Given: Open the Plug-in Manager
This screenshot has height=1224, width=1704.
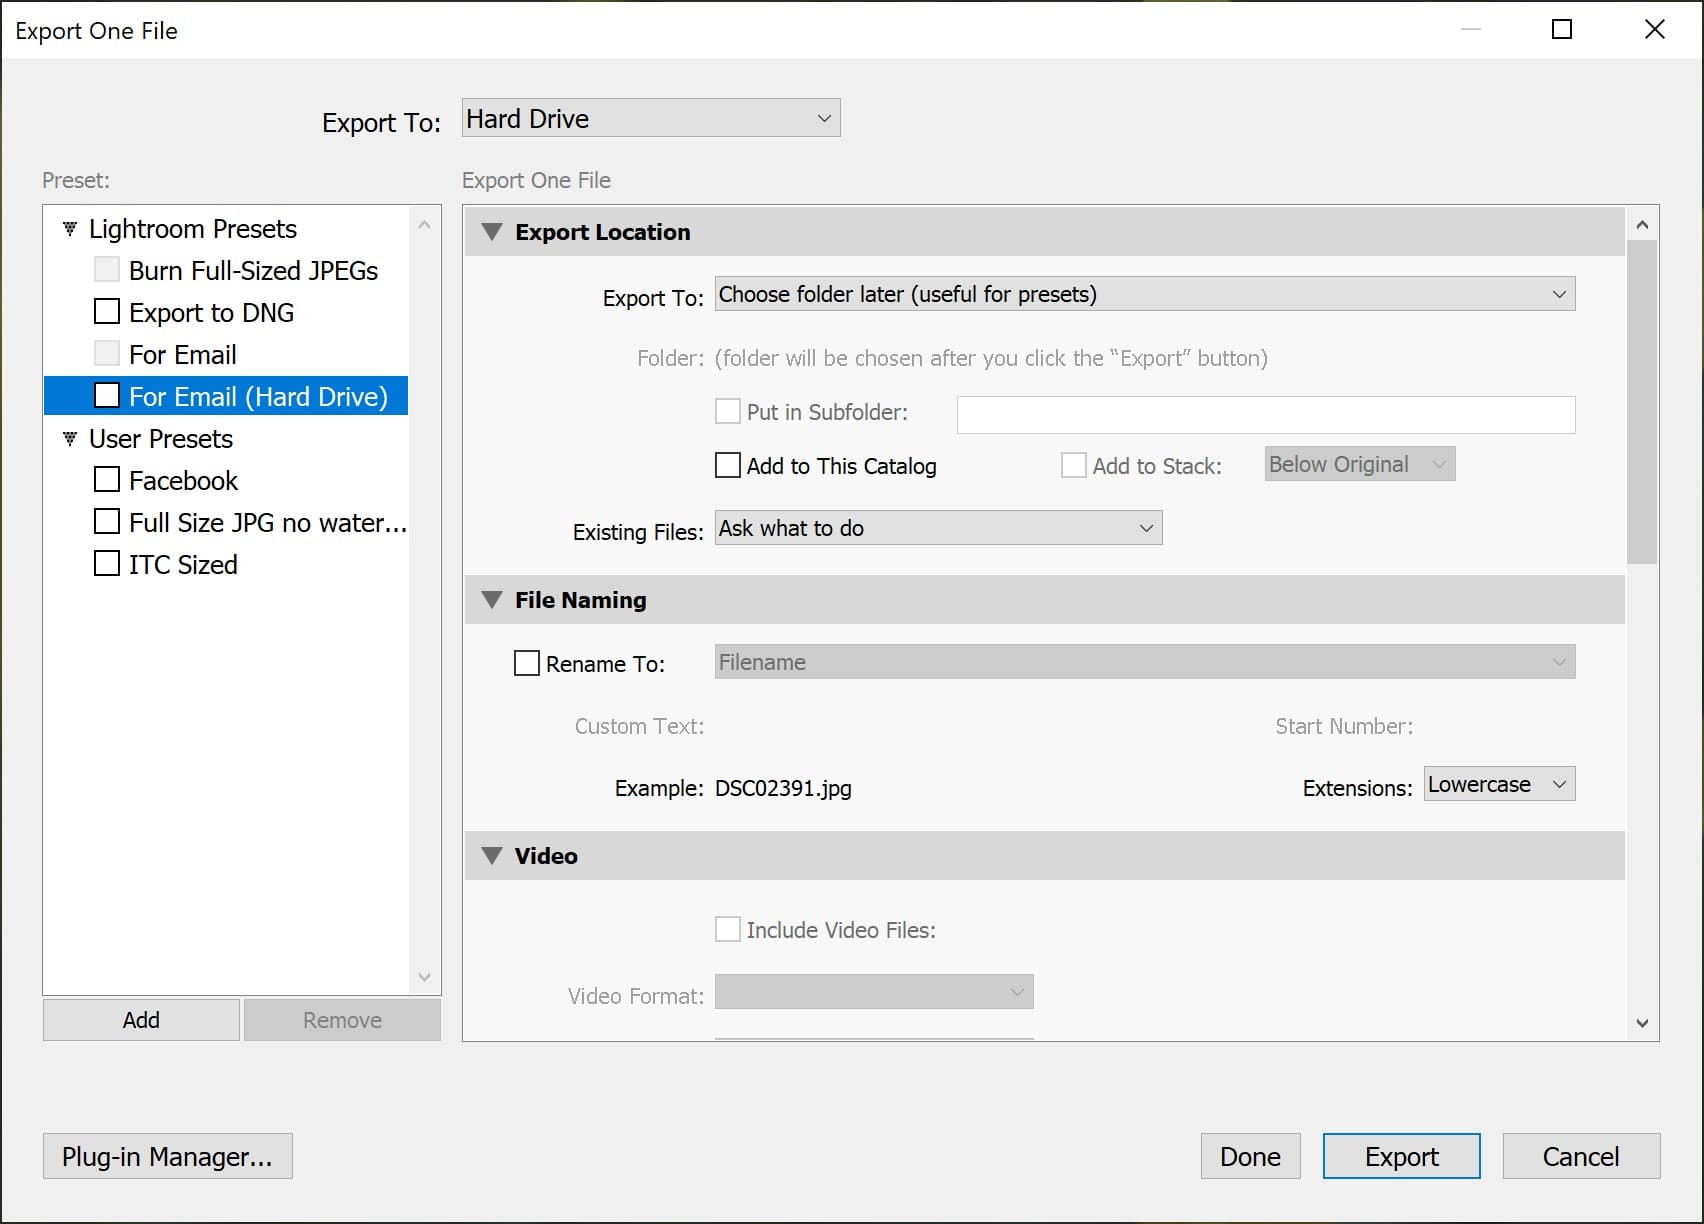Looking at the screenshot, I should (x=167, y=1156).
